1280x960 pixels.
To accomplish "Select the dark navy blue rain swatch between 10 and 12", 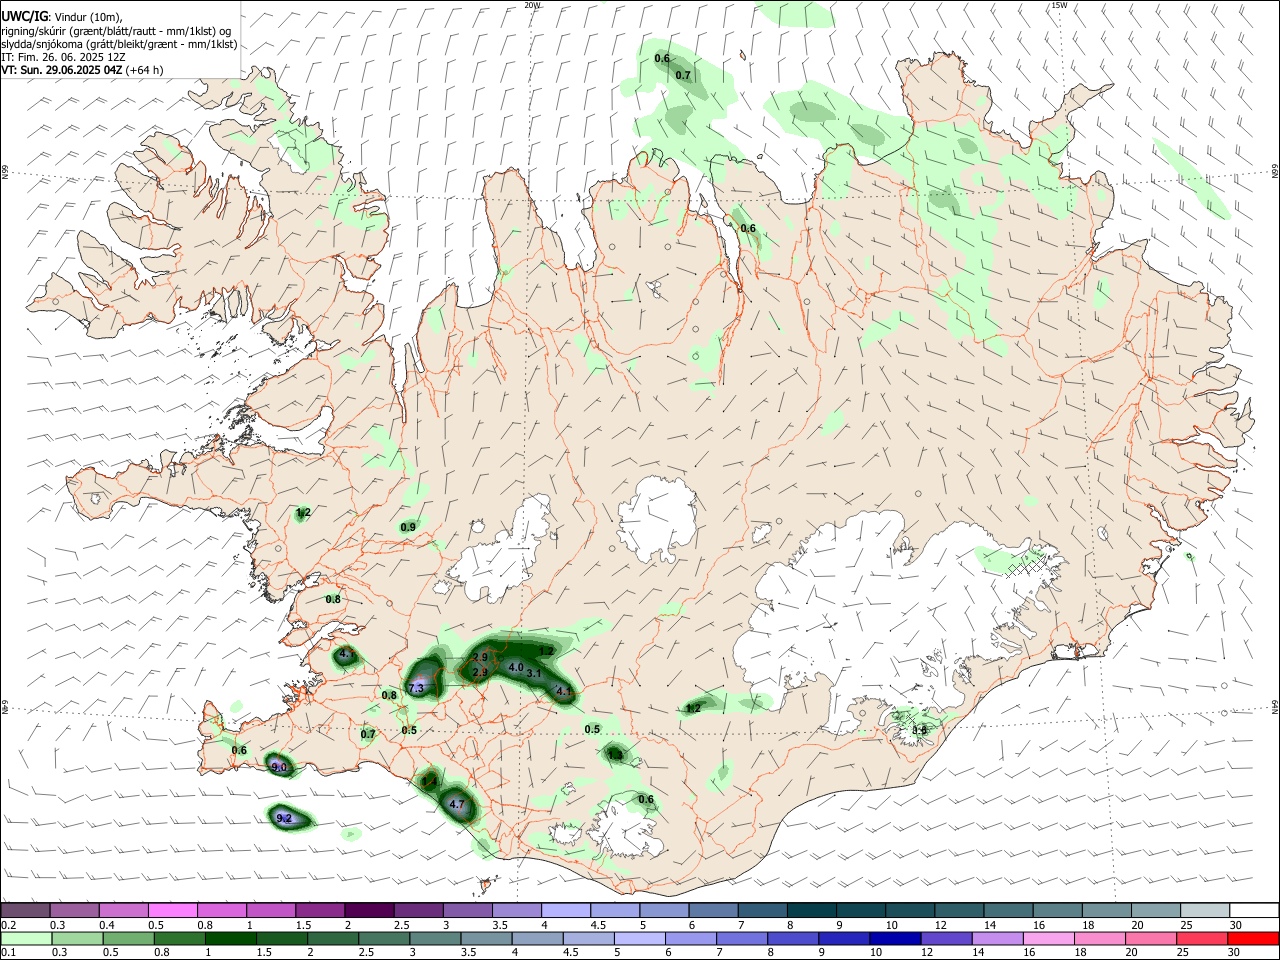I will [x=894, y=938].
